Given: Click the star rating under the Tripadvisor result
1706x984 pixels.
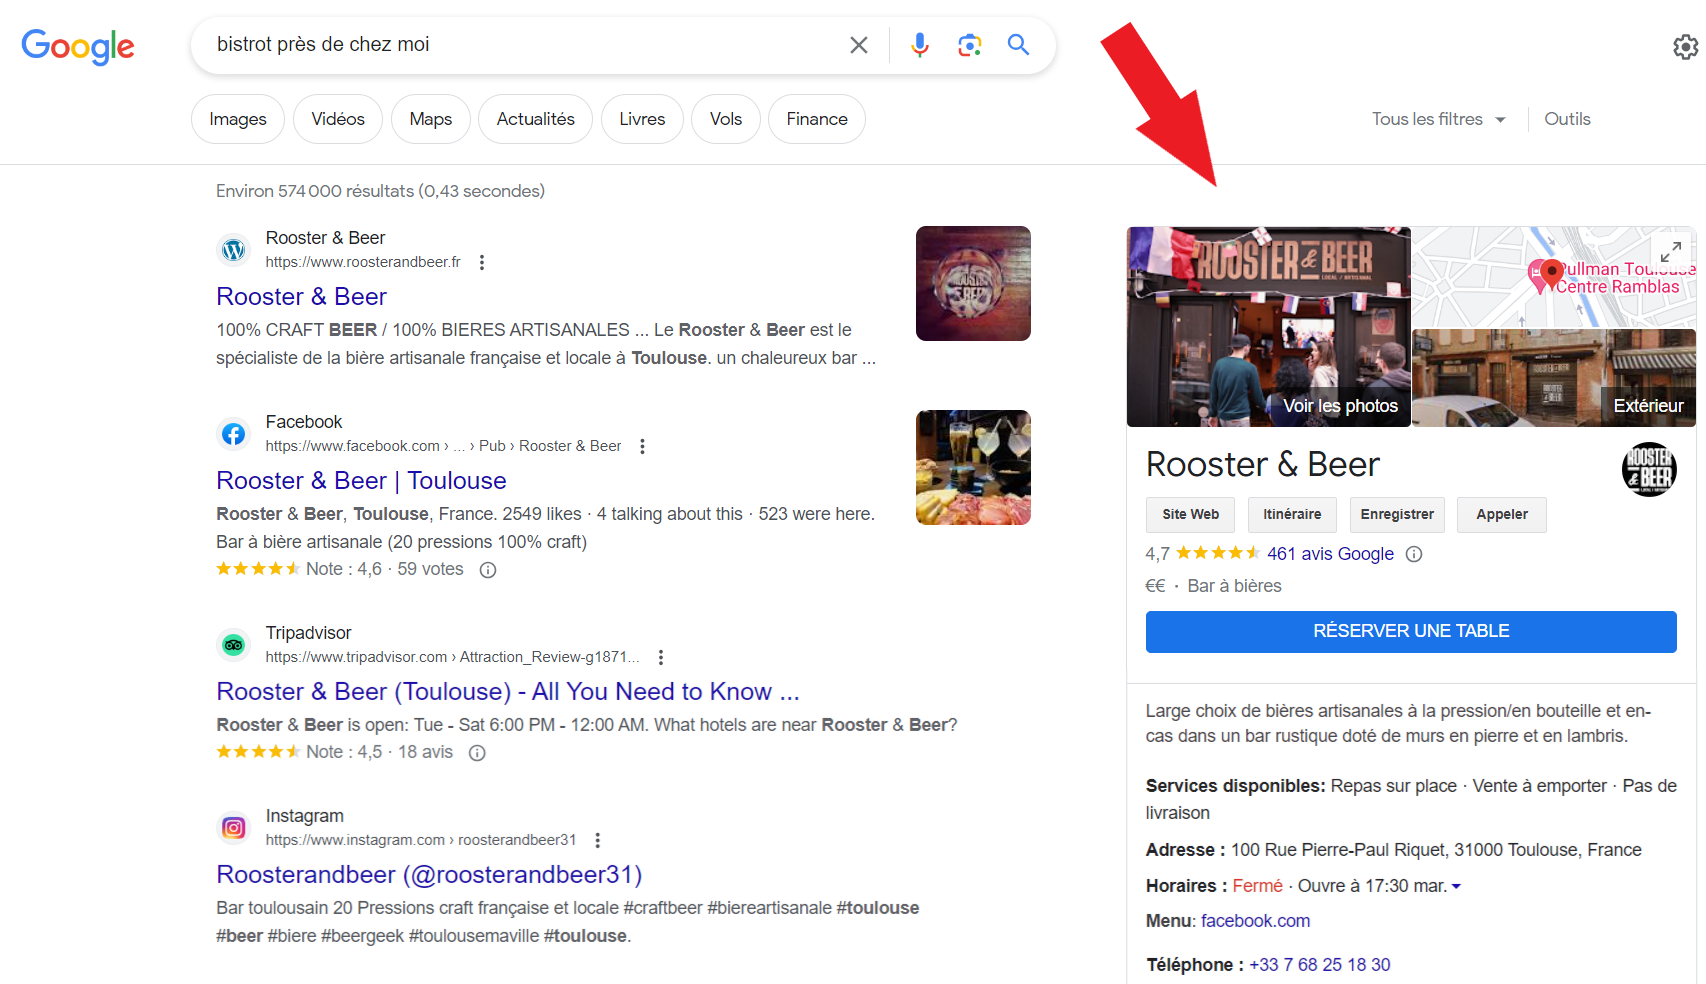Looking at the screenshot, I should click(x=259, y=751).
